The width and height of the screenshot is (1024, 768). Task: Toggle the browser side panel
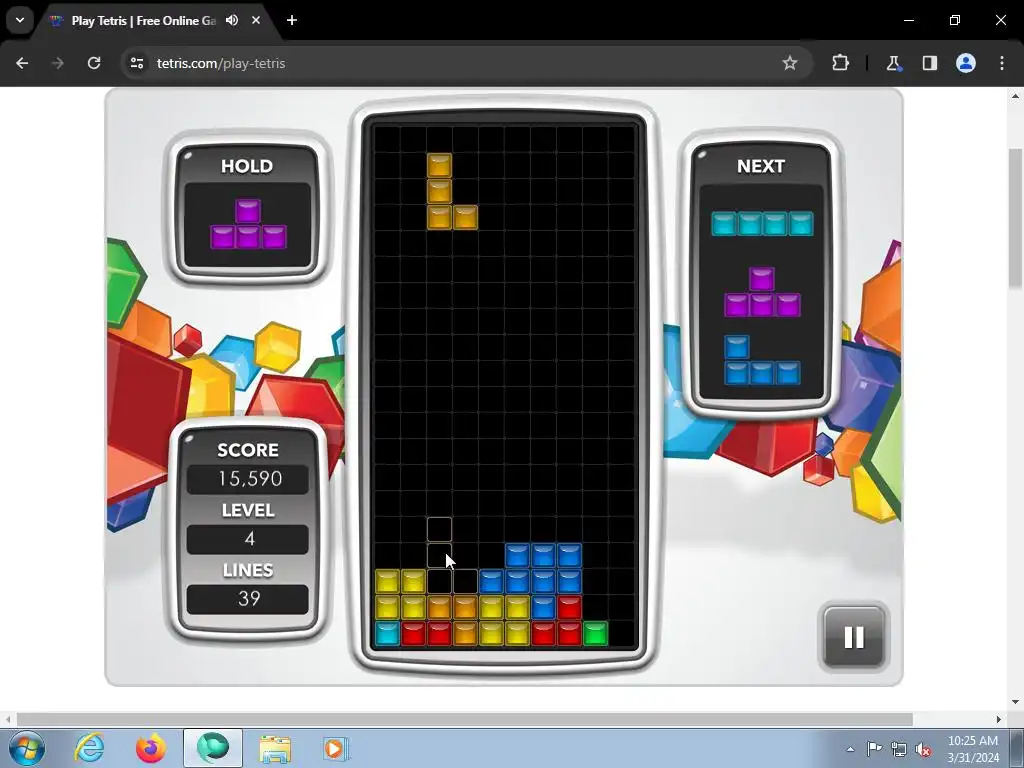(x=929, y=63)
